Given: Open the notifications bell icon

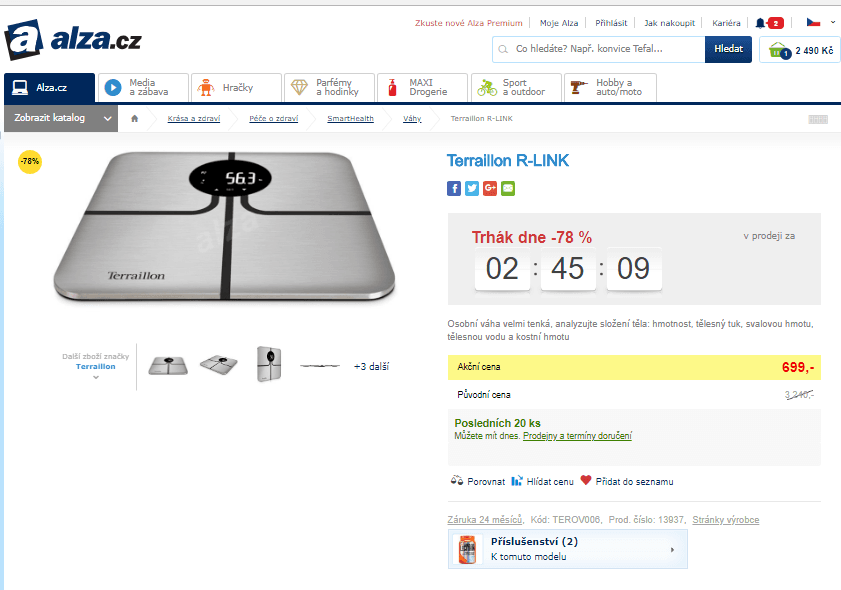Looking at the screenshot, I should tap(760, 23).
